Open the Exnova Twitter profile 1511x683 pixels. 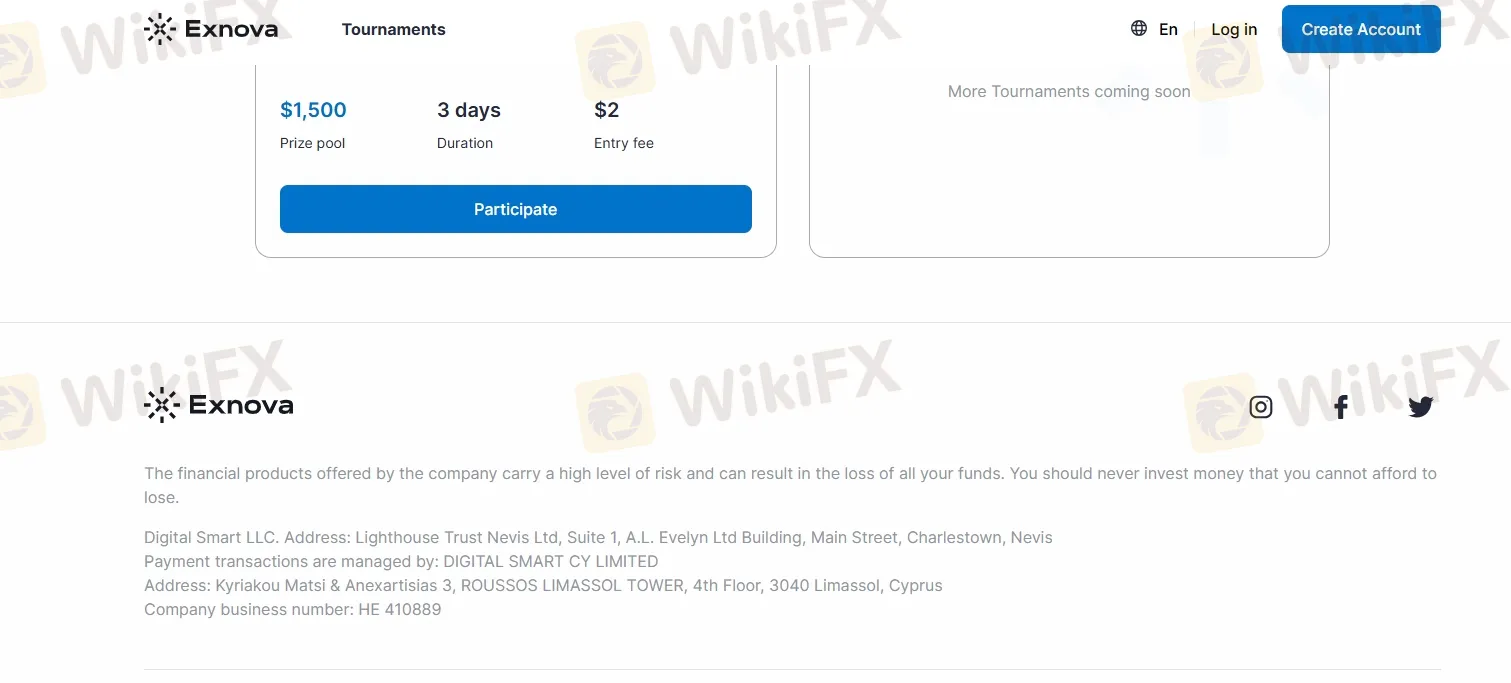(x=1421, y=407)
